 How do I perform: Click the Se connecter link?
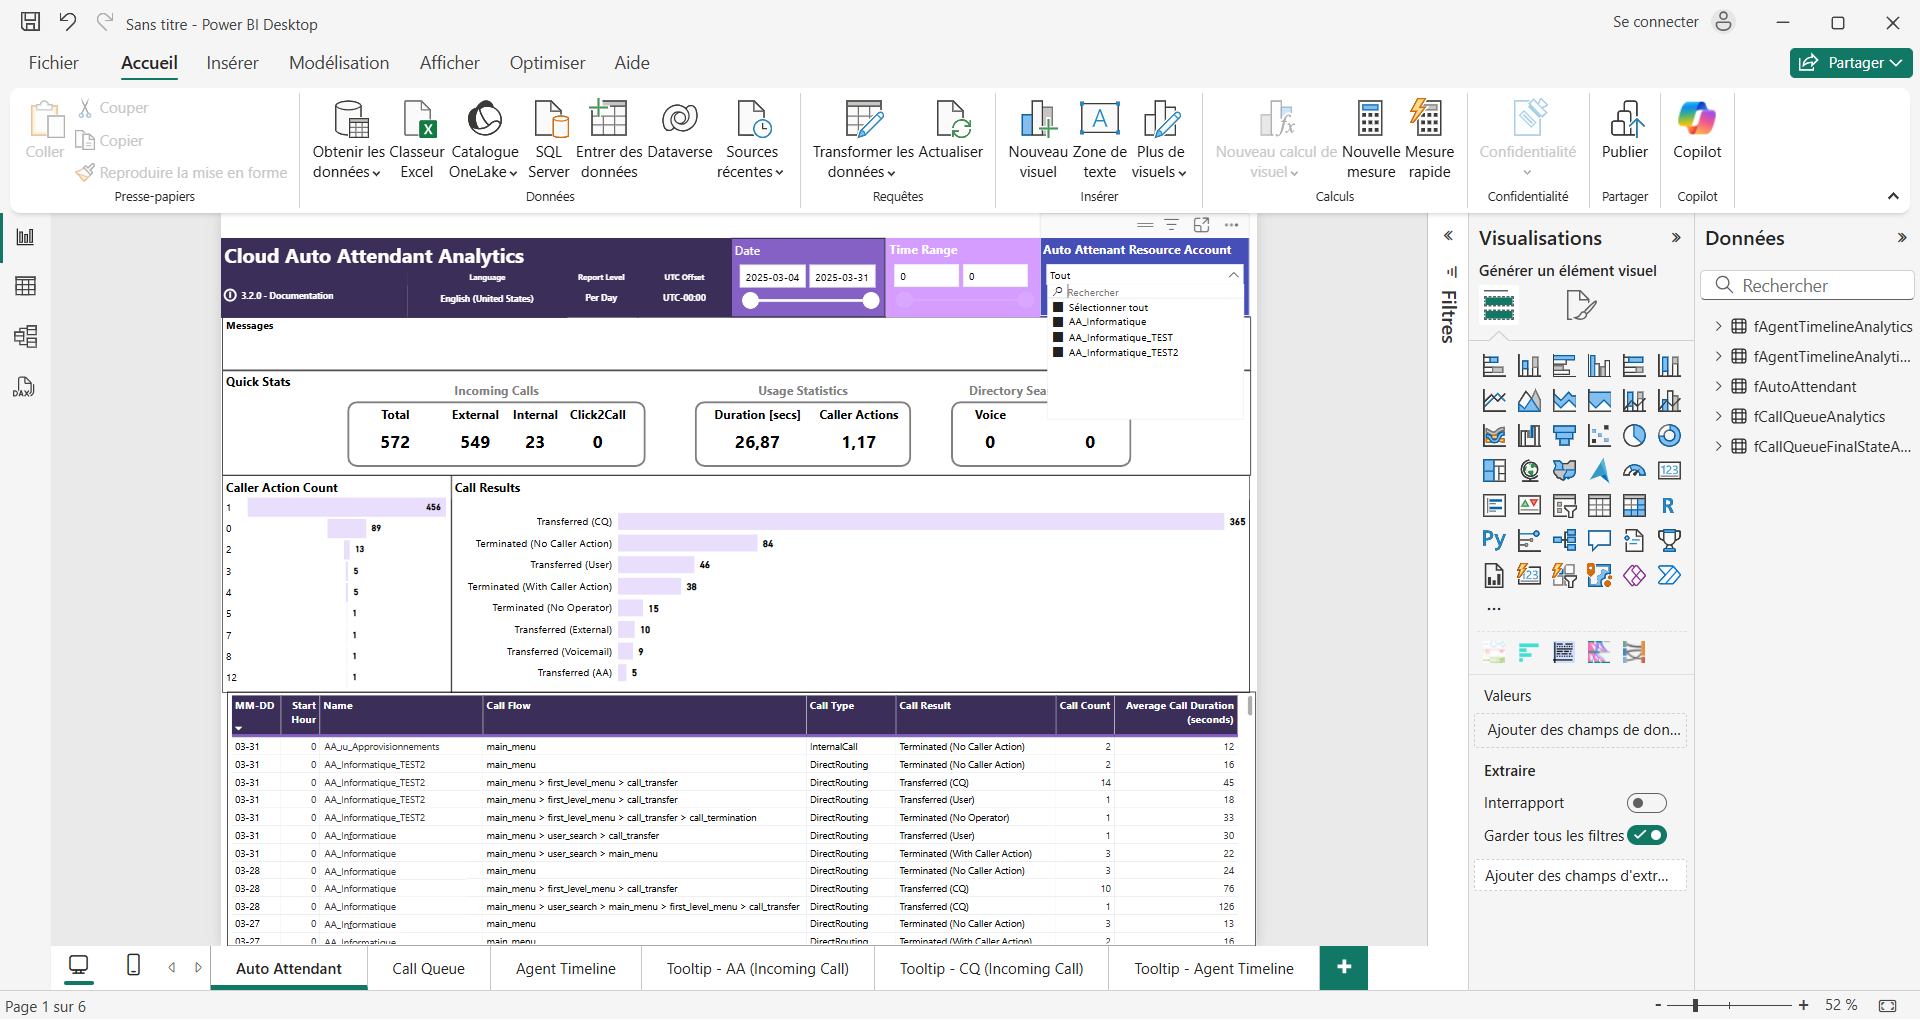click(x=1655, y=22)
